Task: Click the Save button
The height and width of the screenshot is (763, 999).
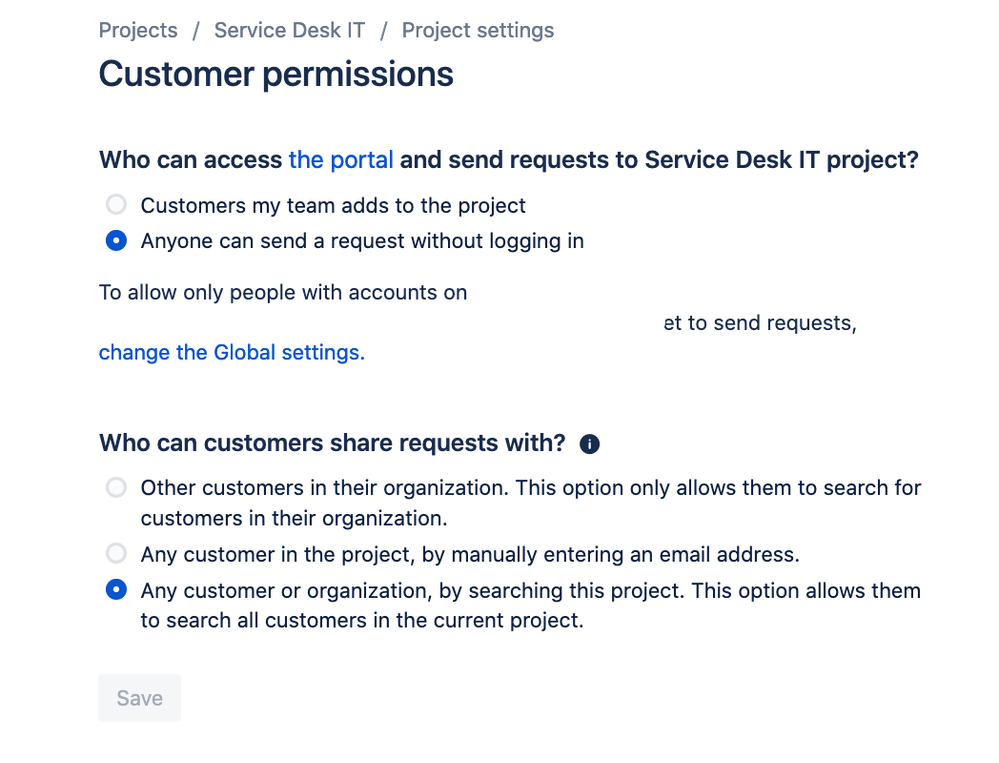Action: coord(140,698)
